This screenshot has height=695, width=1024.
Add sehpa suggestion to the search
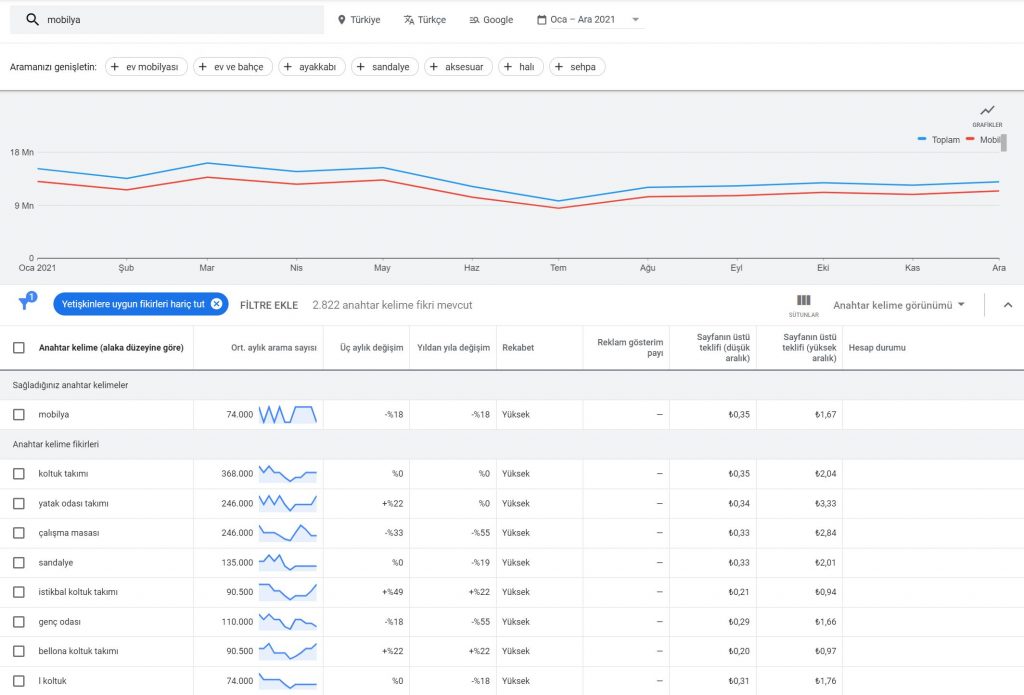(577, 67)
